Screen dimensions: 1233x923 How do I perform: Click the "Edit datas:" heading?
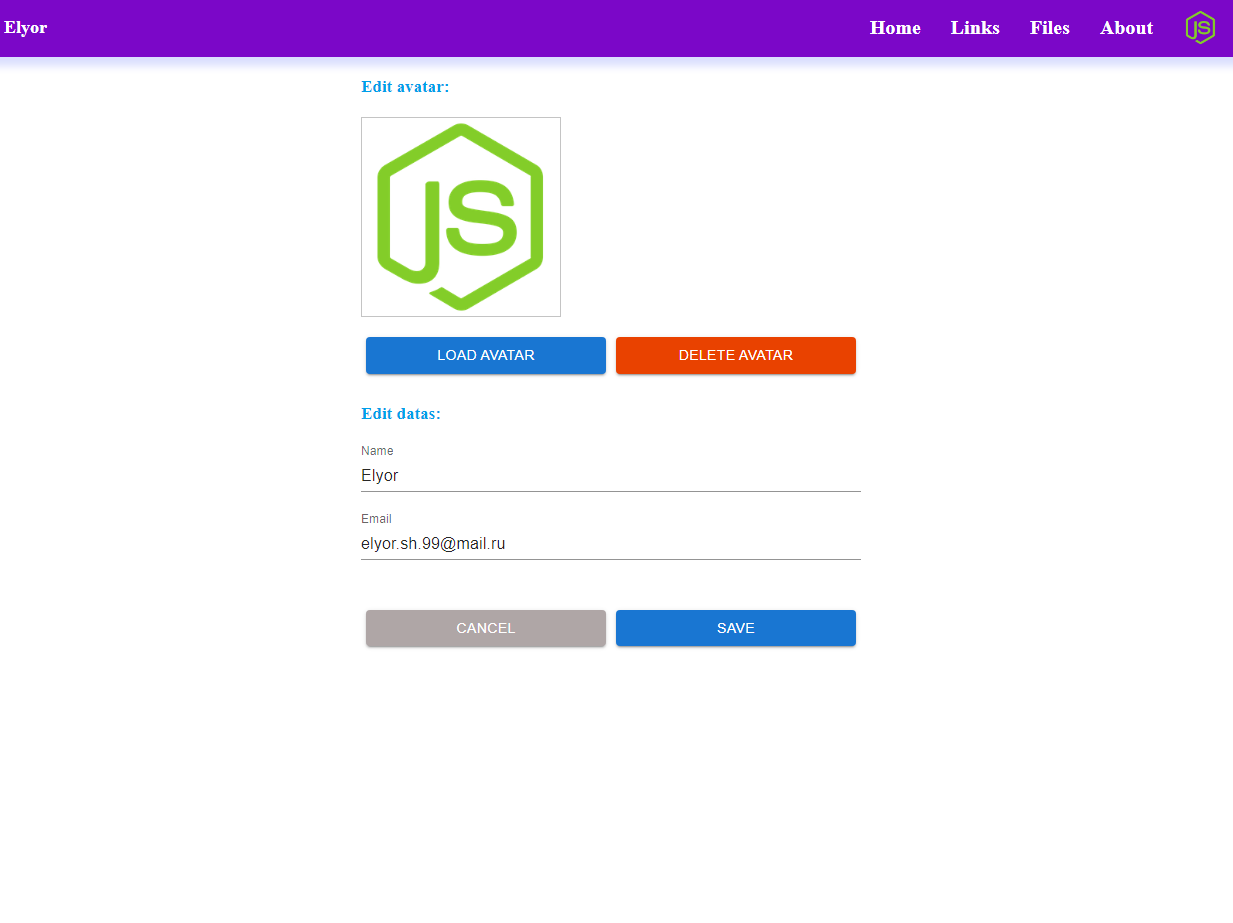[401, 414]
